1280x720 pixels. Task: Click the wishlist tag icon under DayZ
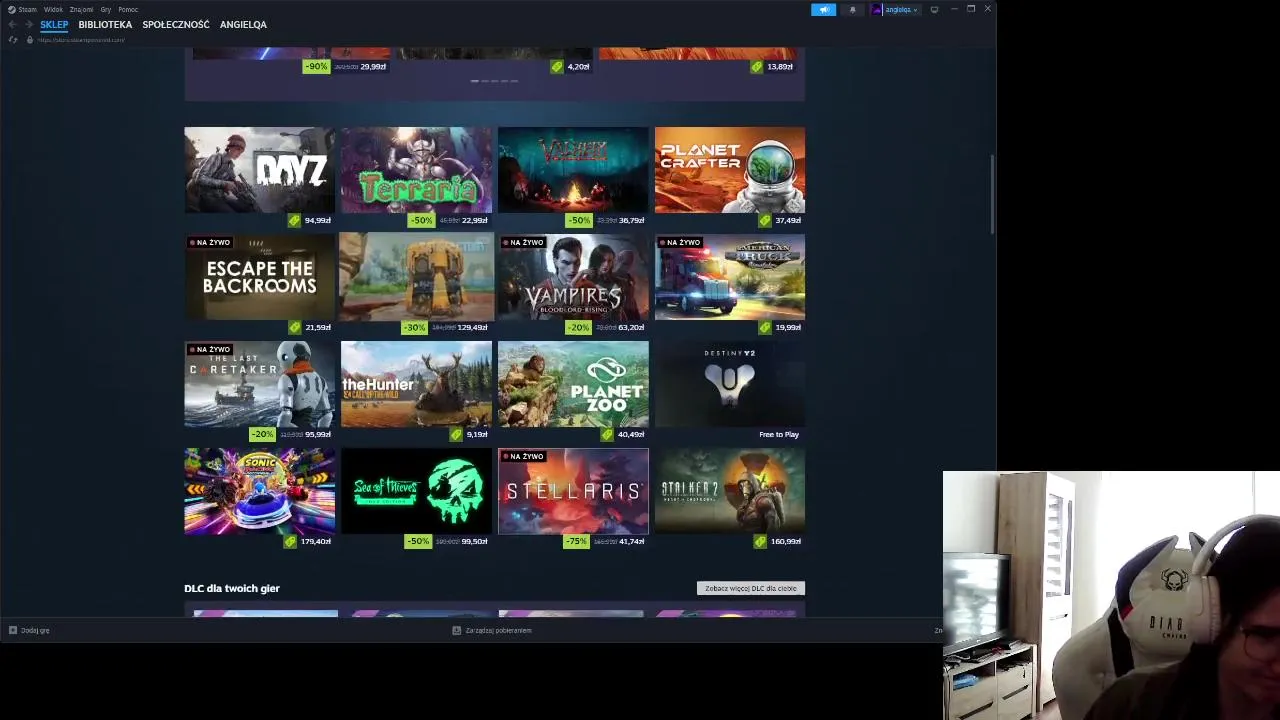[294, 220]
